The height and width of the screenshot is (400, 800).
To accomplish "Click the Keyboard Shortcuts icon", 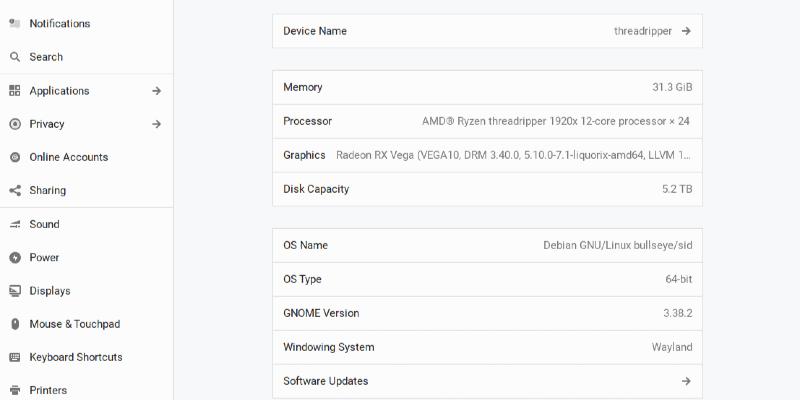I will [x=15, y=357].
